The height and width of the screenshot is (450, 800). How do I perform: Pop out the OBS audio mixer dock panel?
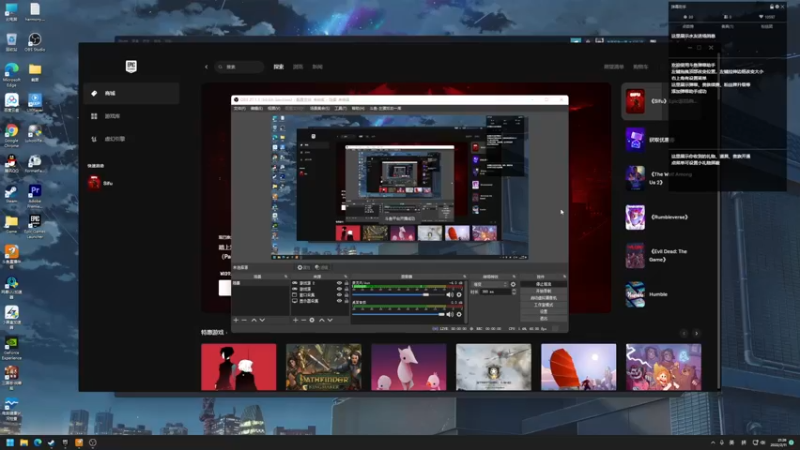465,277
